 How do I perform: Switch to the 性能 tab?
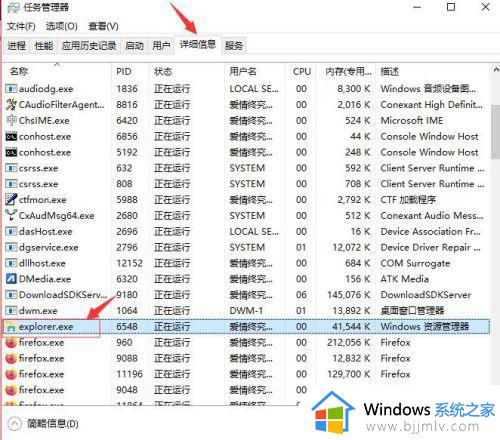coord(44,46)
